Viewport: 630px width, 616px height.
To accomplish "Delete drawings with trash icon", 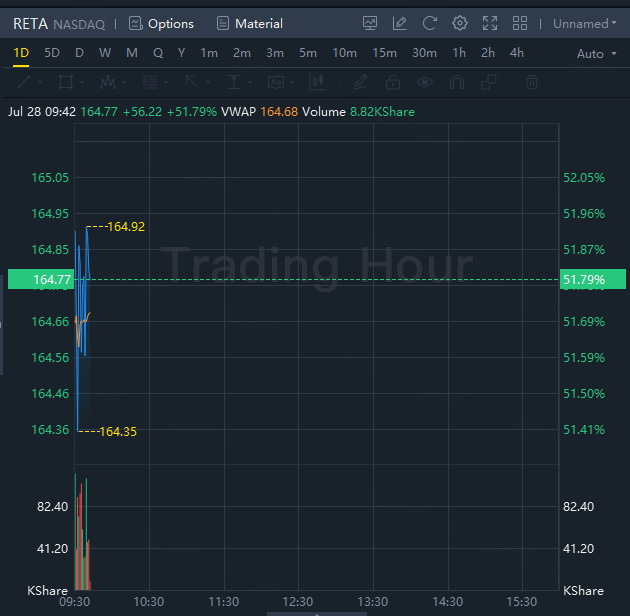I will (532, 83).
